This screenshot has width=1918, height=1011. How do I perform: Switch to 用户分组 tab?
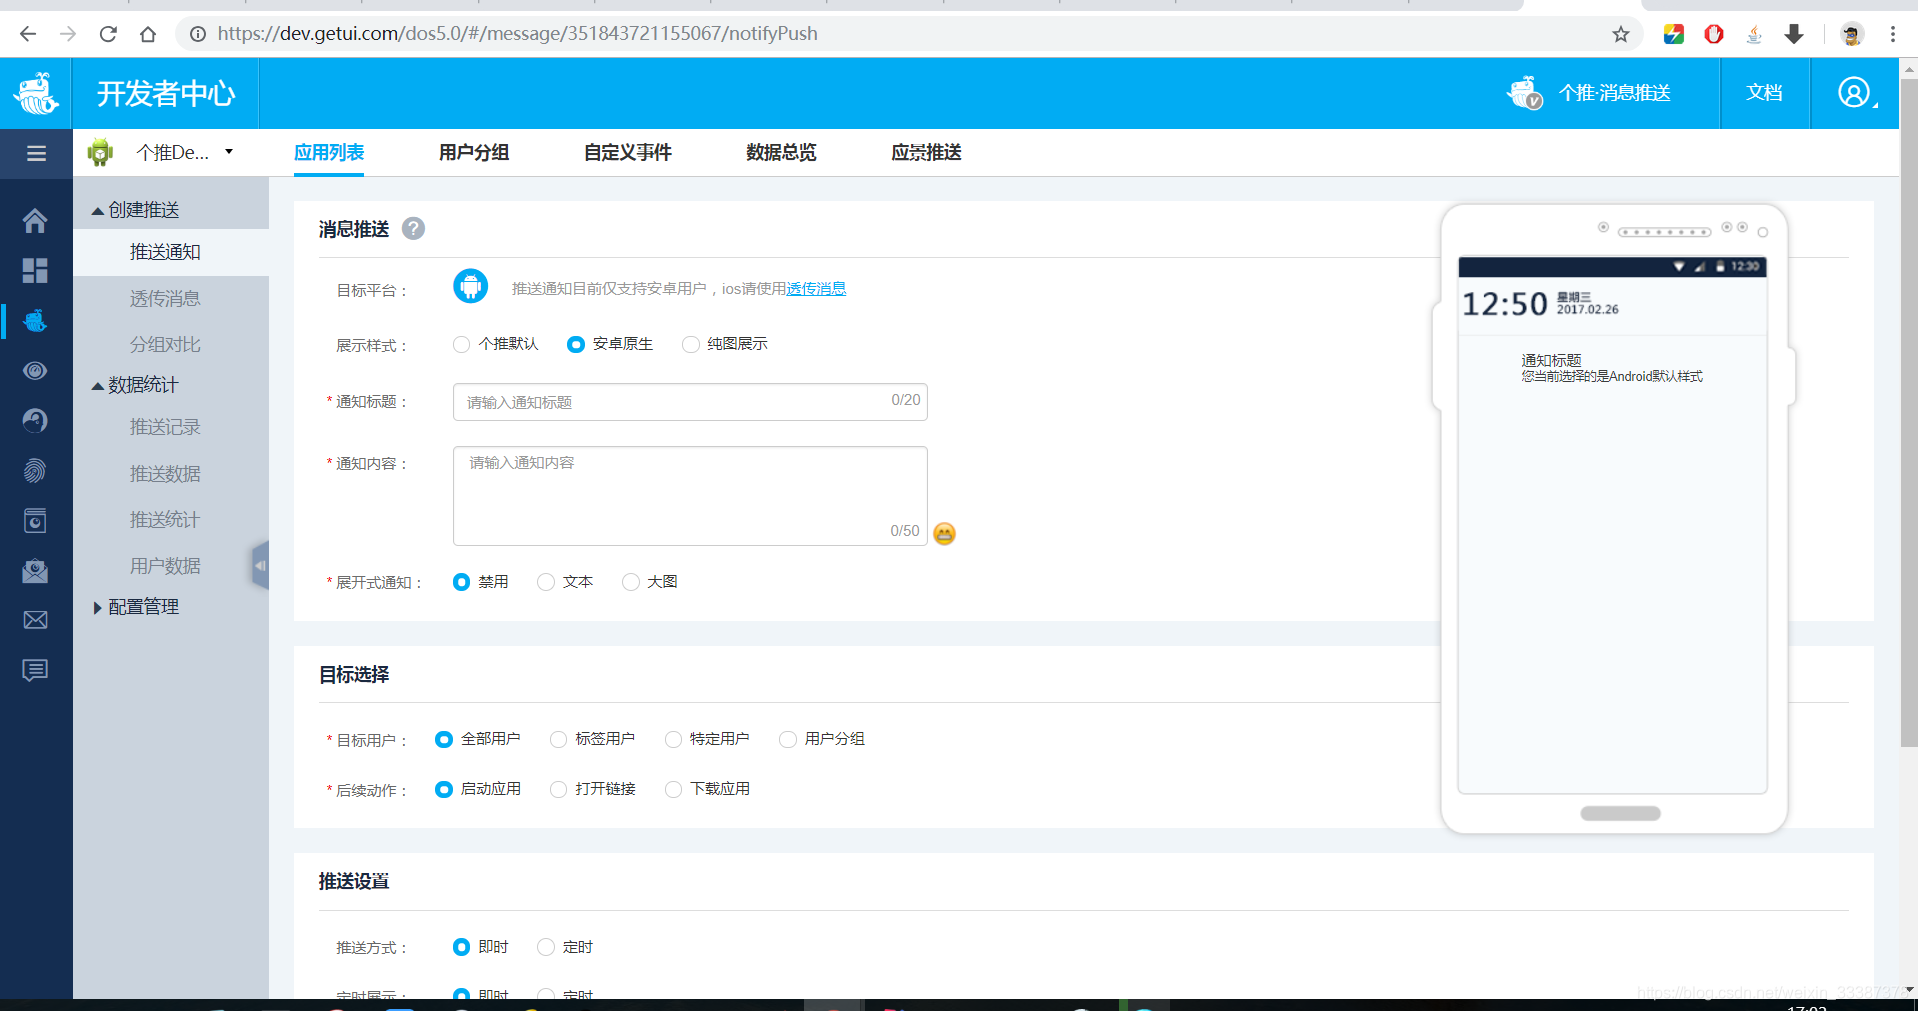pyautogui.click(x=474, y=153)
